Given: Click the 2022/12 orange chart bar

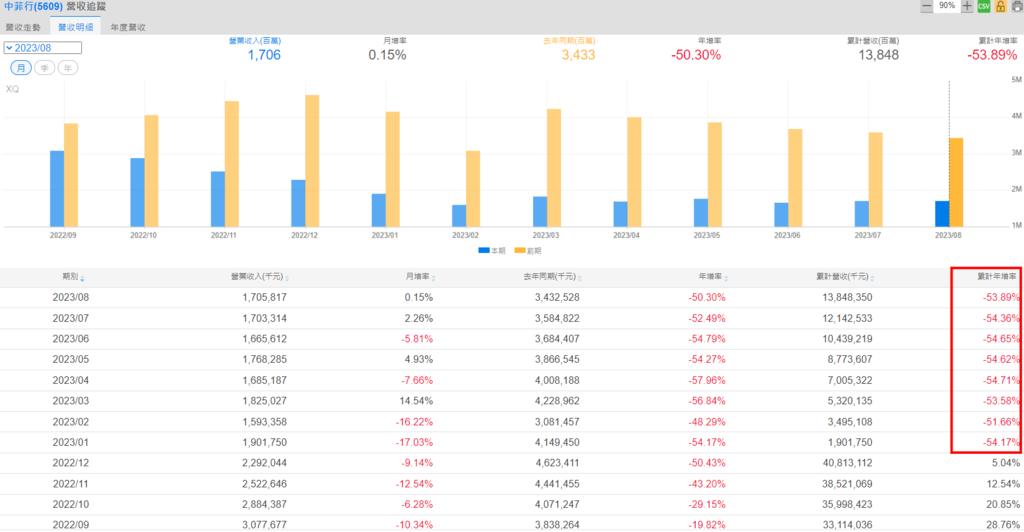Looking at the screenshot, I should (312, 161).
